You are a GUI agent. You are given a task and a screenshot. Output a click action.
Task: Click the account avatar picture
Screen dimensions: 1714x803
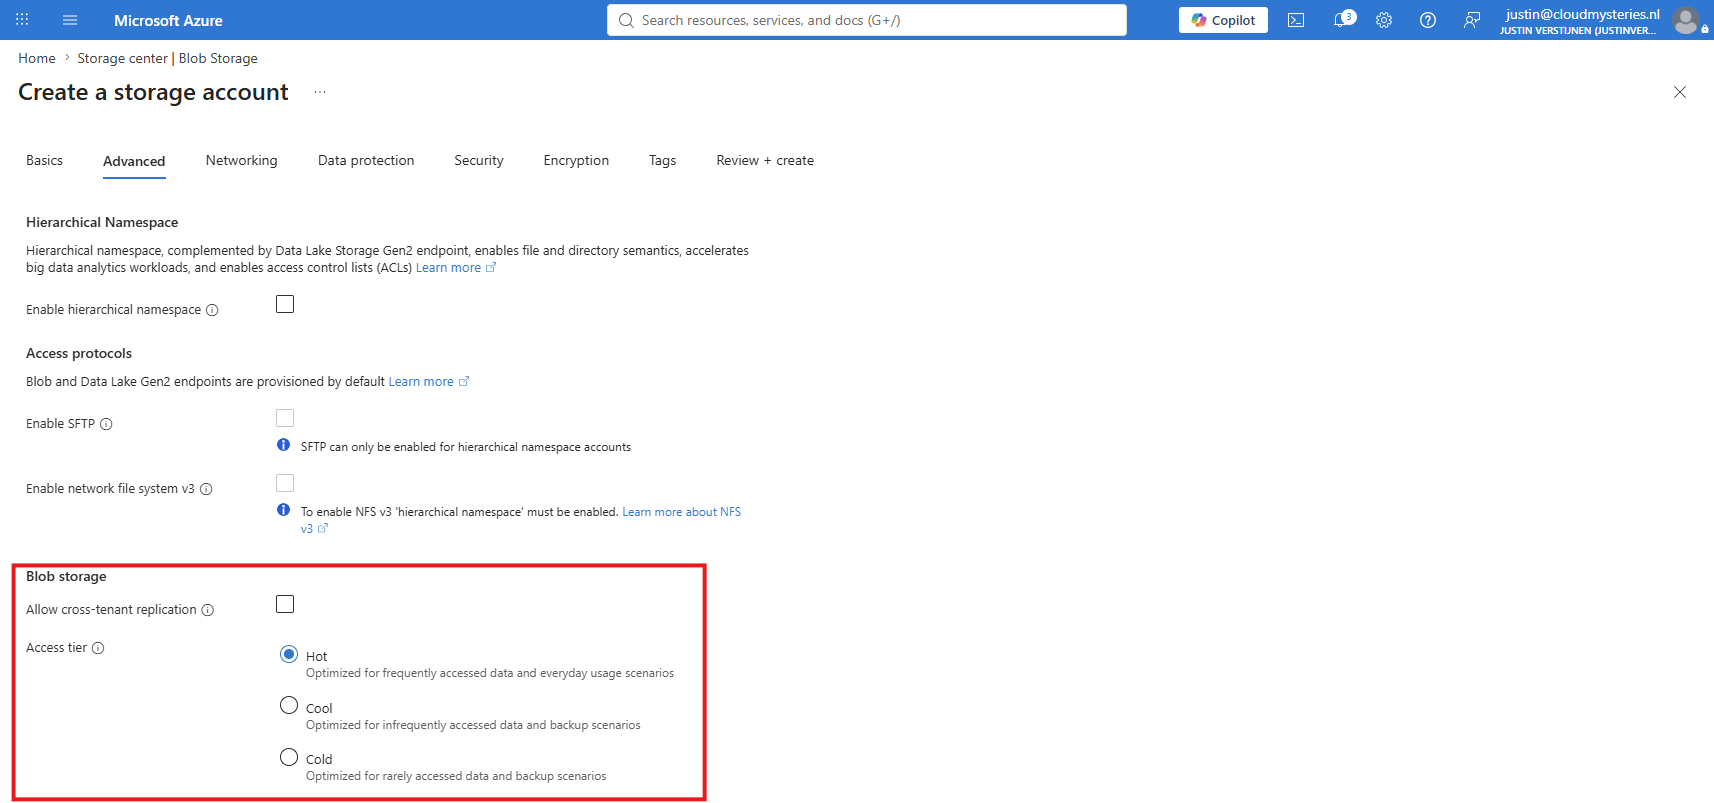click(x=1686, y=20)
